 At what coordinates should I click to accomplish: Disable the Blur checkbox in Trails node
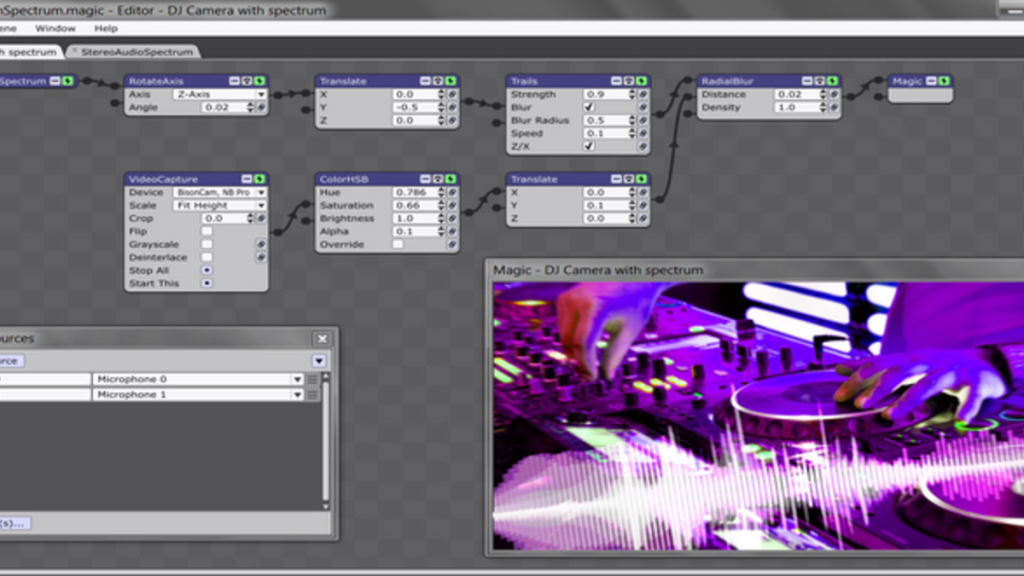click(589, 107)
